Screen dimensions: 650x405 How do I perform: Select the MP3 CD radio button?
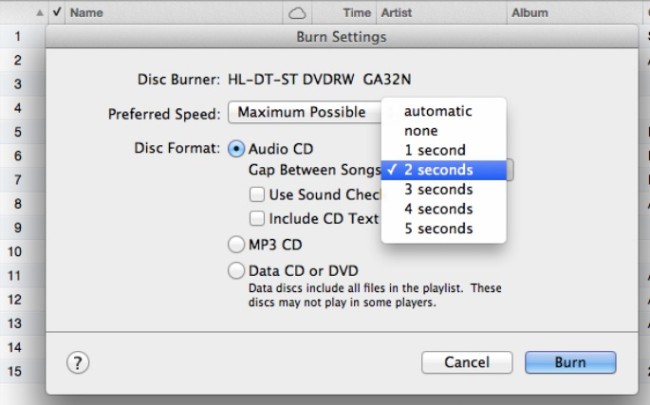(236, 245)
